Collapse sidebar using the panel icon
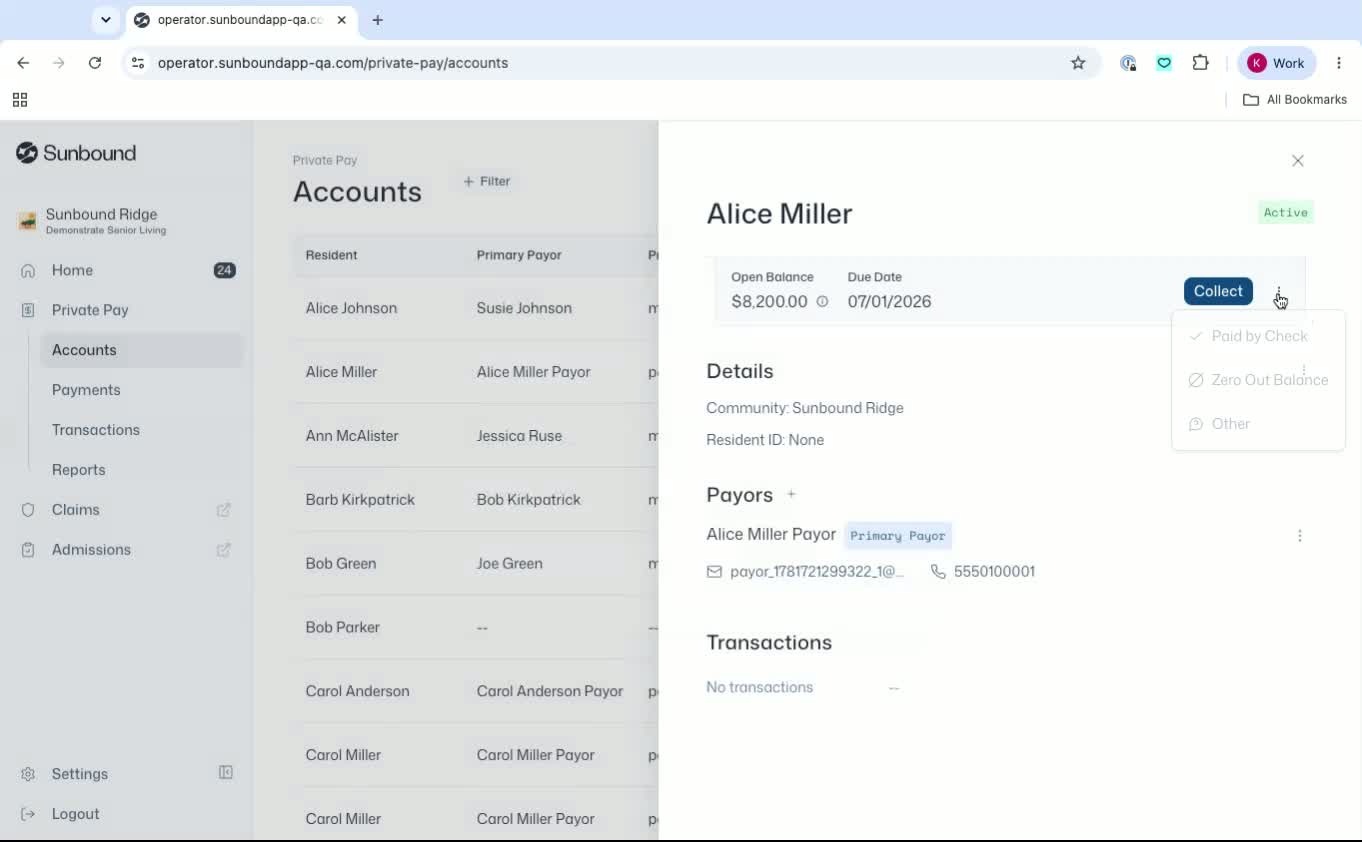 click(x=226, y=773)
